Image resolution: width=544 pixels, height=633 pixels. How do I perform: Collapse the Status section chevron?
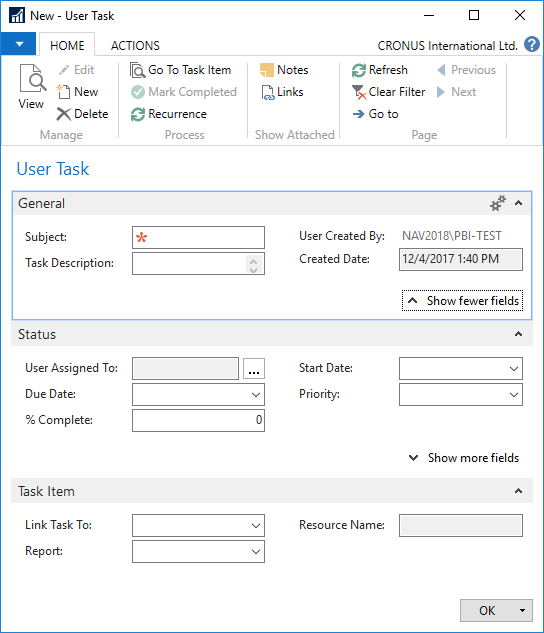point(519,334)
